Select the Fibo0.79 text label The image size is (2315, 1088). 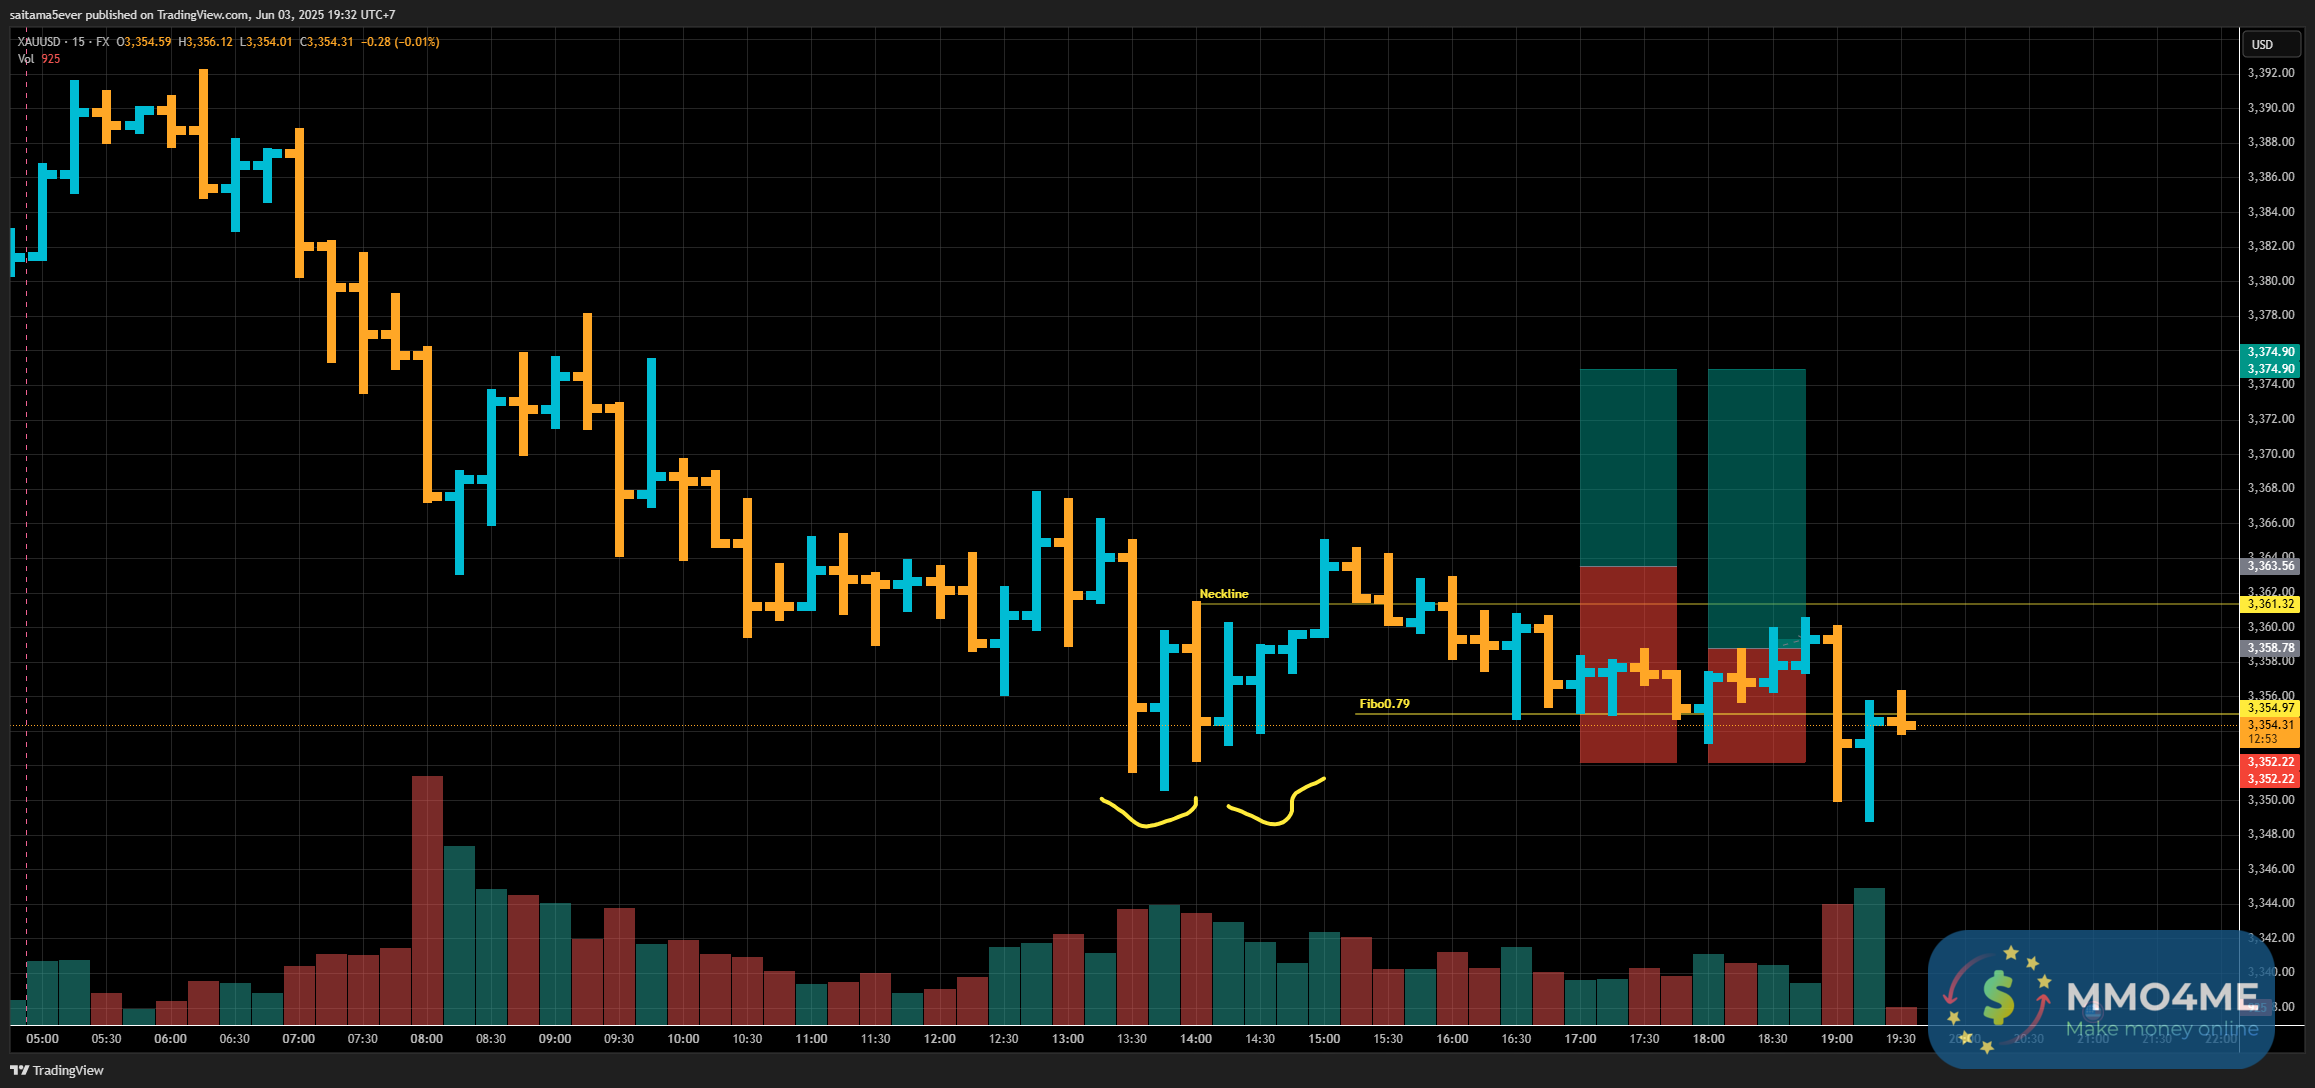click(x=1384, y=704)
